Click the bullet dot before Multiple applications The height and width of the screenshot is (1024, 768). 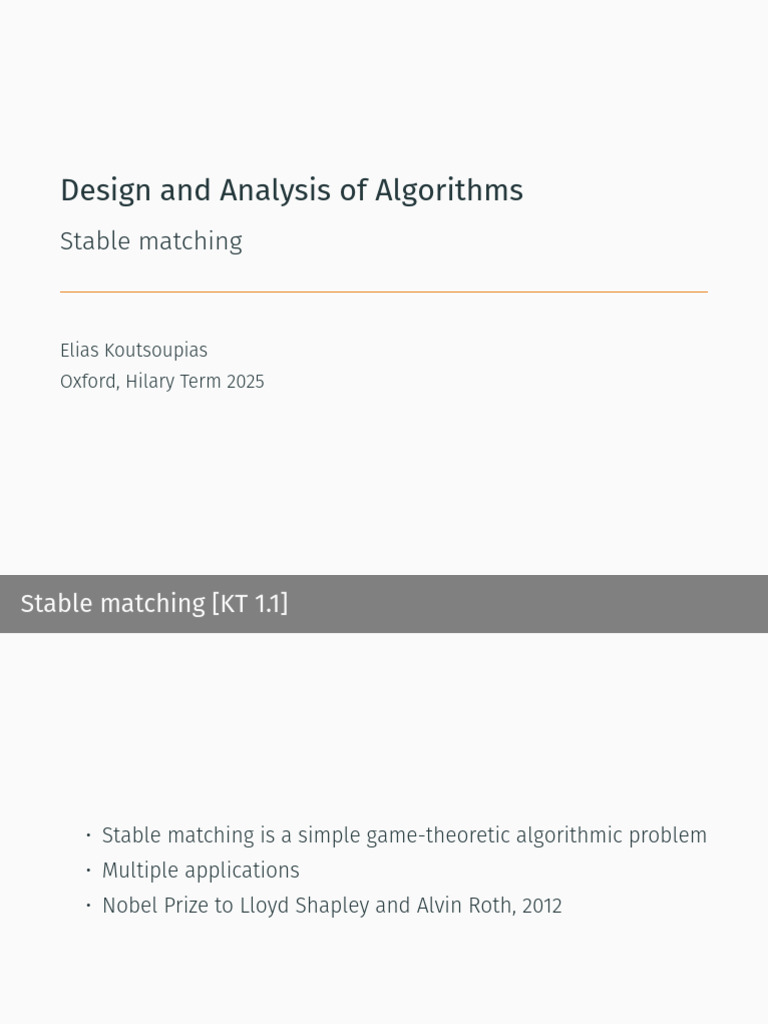88,870
